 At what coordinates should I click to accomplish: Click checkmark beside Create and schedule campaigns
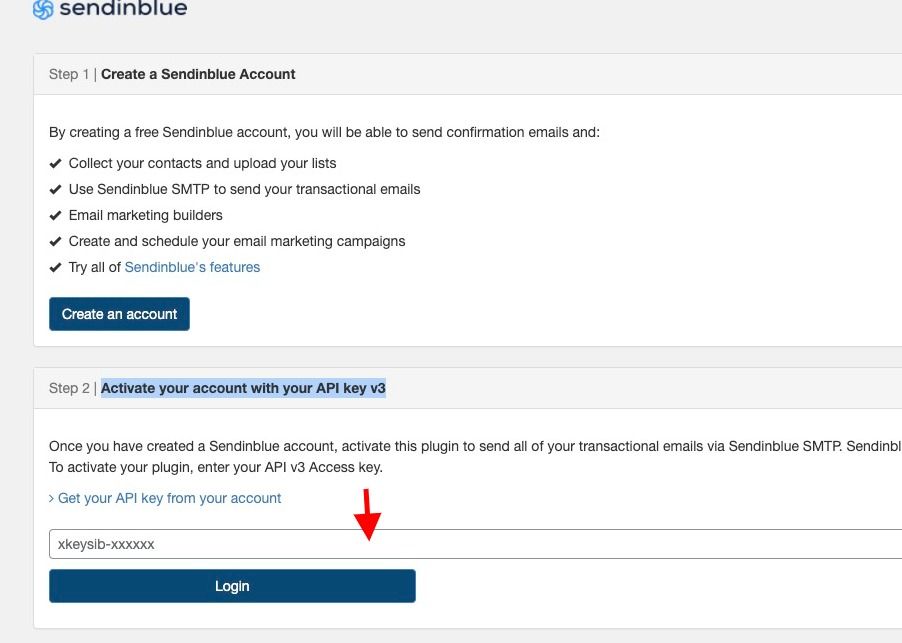tap(55, 242)
